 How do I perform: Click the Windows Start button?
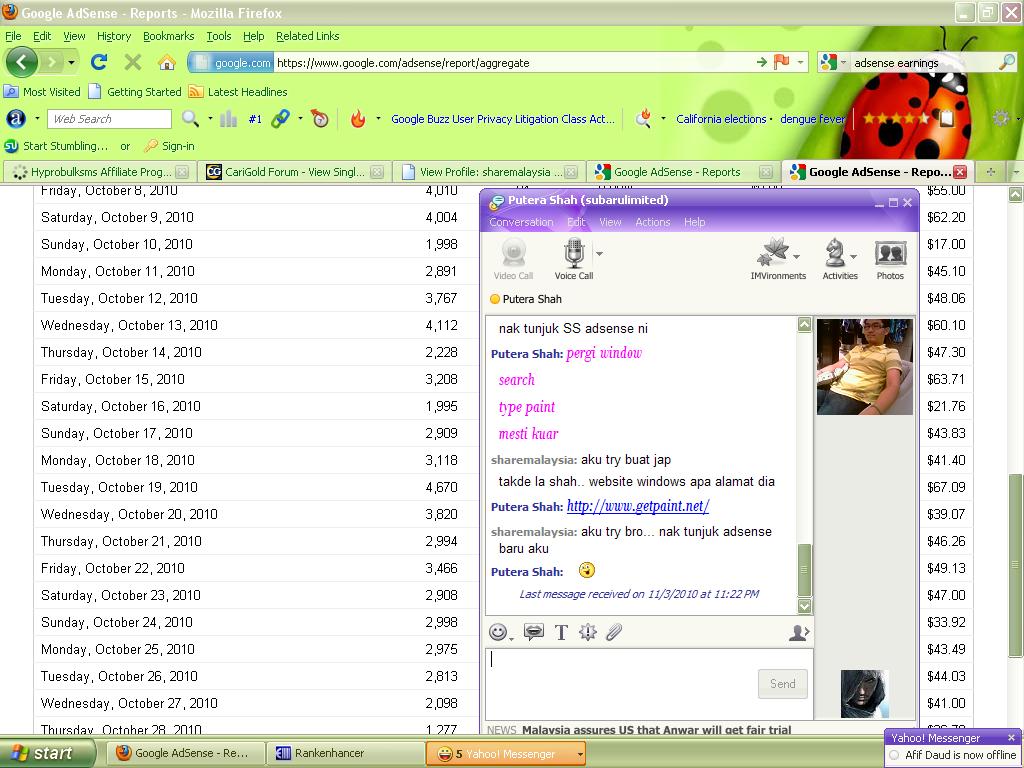coord(47,754)
